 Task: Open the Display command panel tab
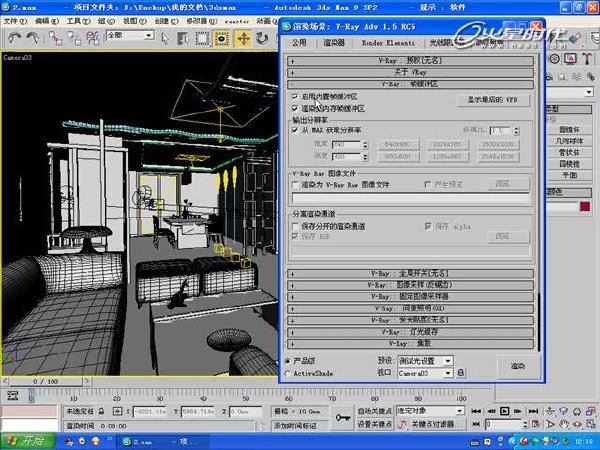pyautogui.click(x=571, y=59)
